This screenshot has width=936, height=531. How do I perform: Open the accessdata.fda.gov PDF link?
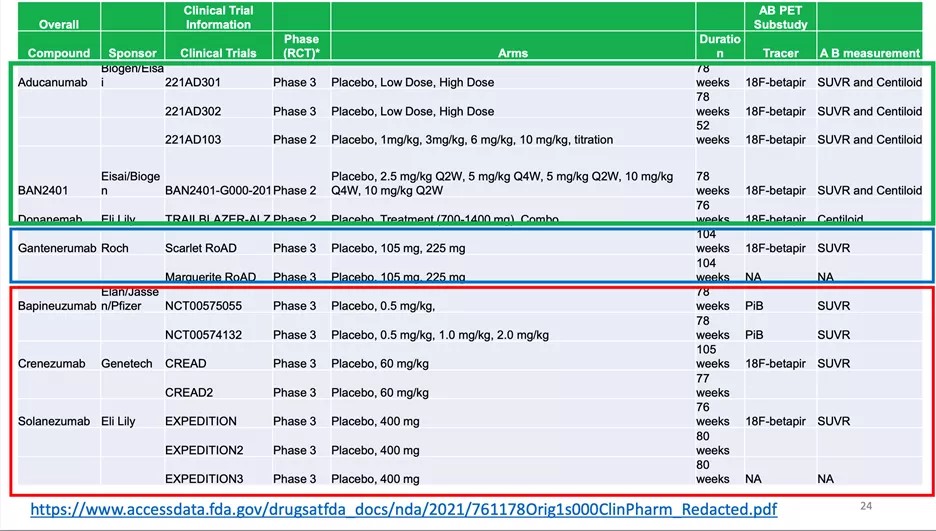click(404, 509)
